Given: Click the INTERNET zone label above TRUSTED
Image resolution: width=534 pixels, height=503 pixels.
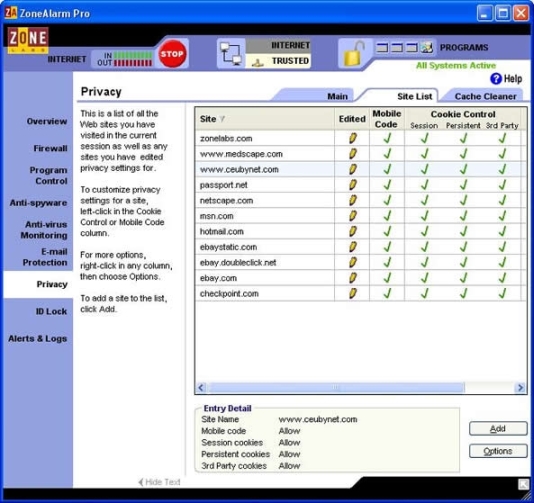Looking at the screenshot, I should point(278,46).
